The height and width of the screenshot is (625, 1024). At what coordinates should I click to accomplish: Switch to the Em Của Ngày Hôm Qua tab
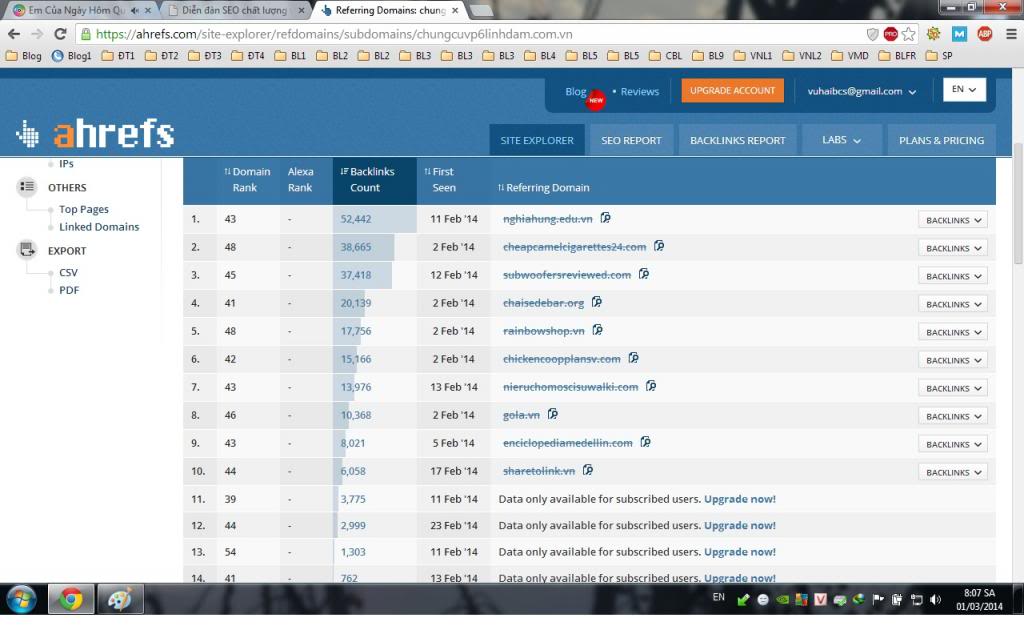coord(82,10)
